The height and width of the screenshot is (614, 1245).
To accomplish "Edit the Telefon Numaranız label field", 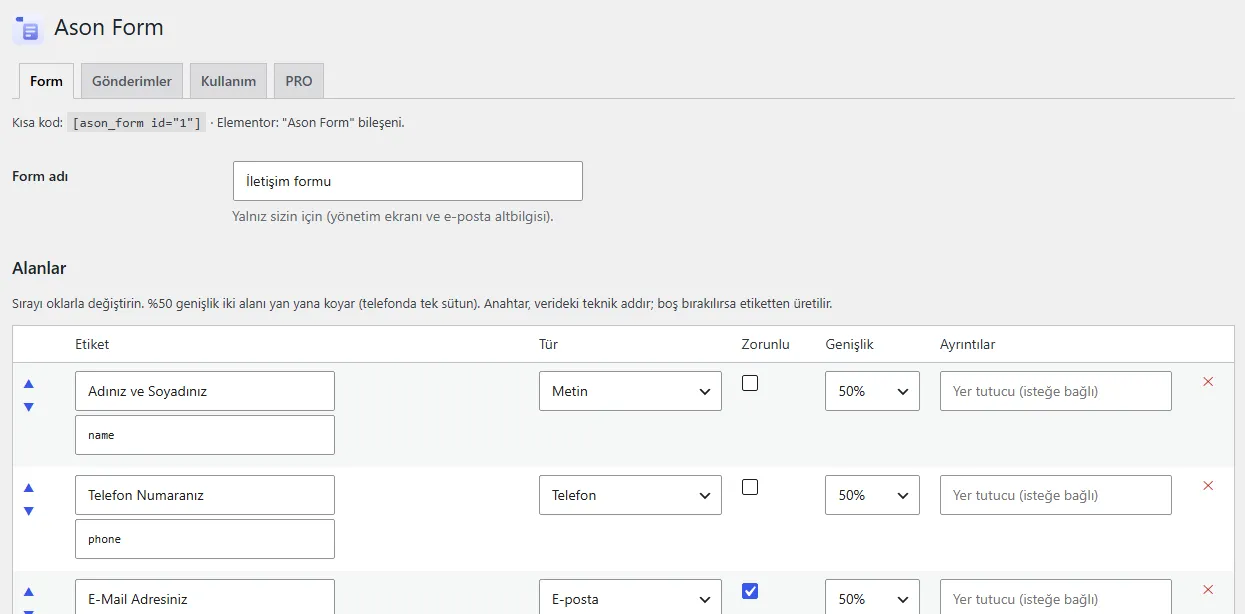I will [x=205, y=495].
